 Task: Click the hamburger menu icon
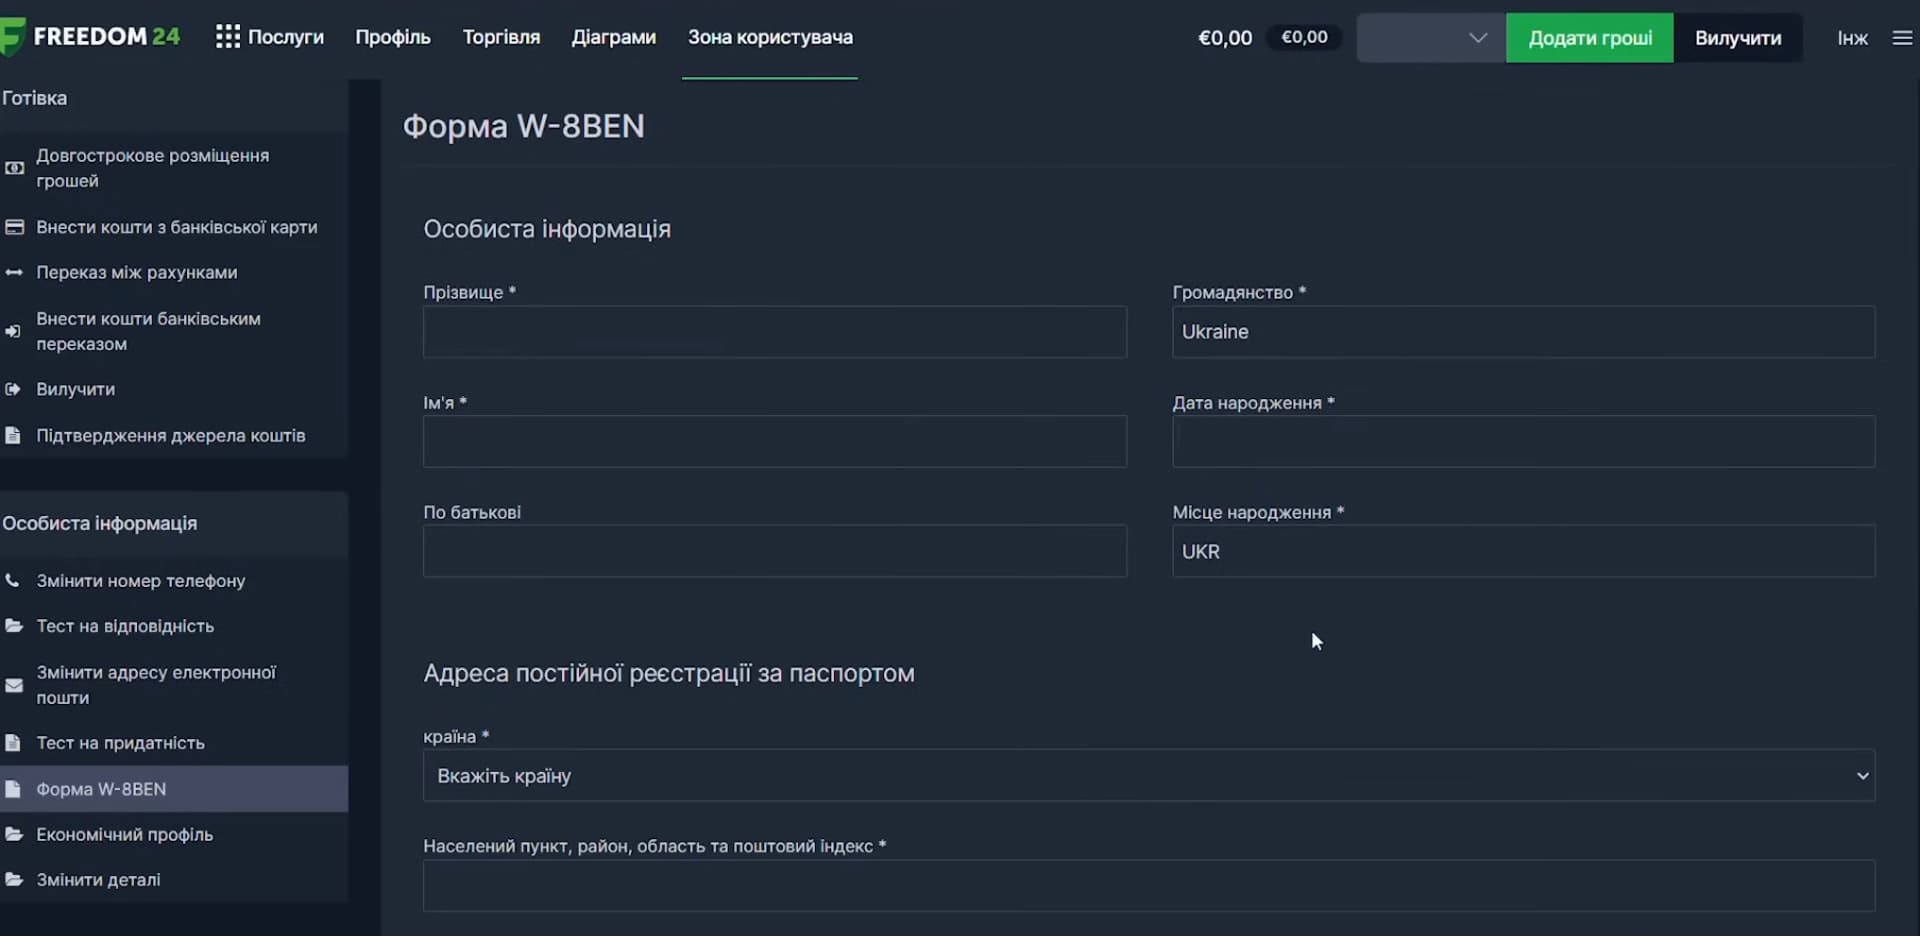[x=1902, y=38]
